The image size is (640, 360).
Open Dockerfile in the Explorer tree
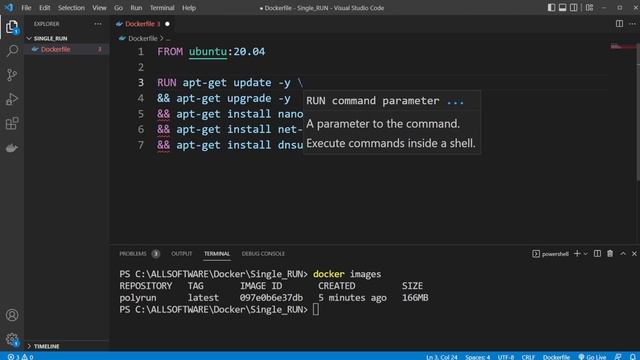tap(56, 49)
